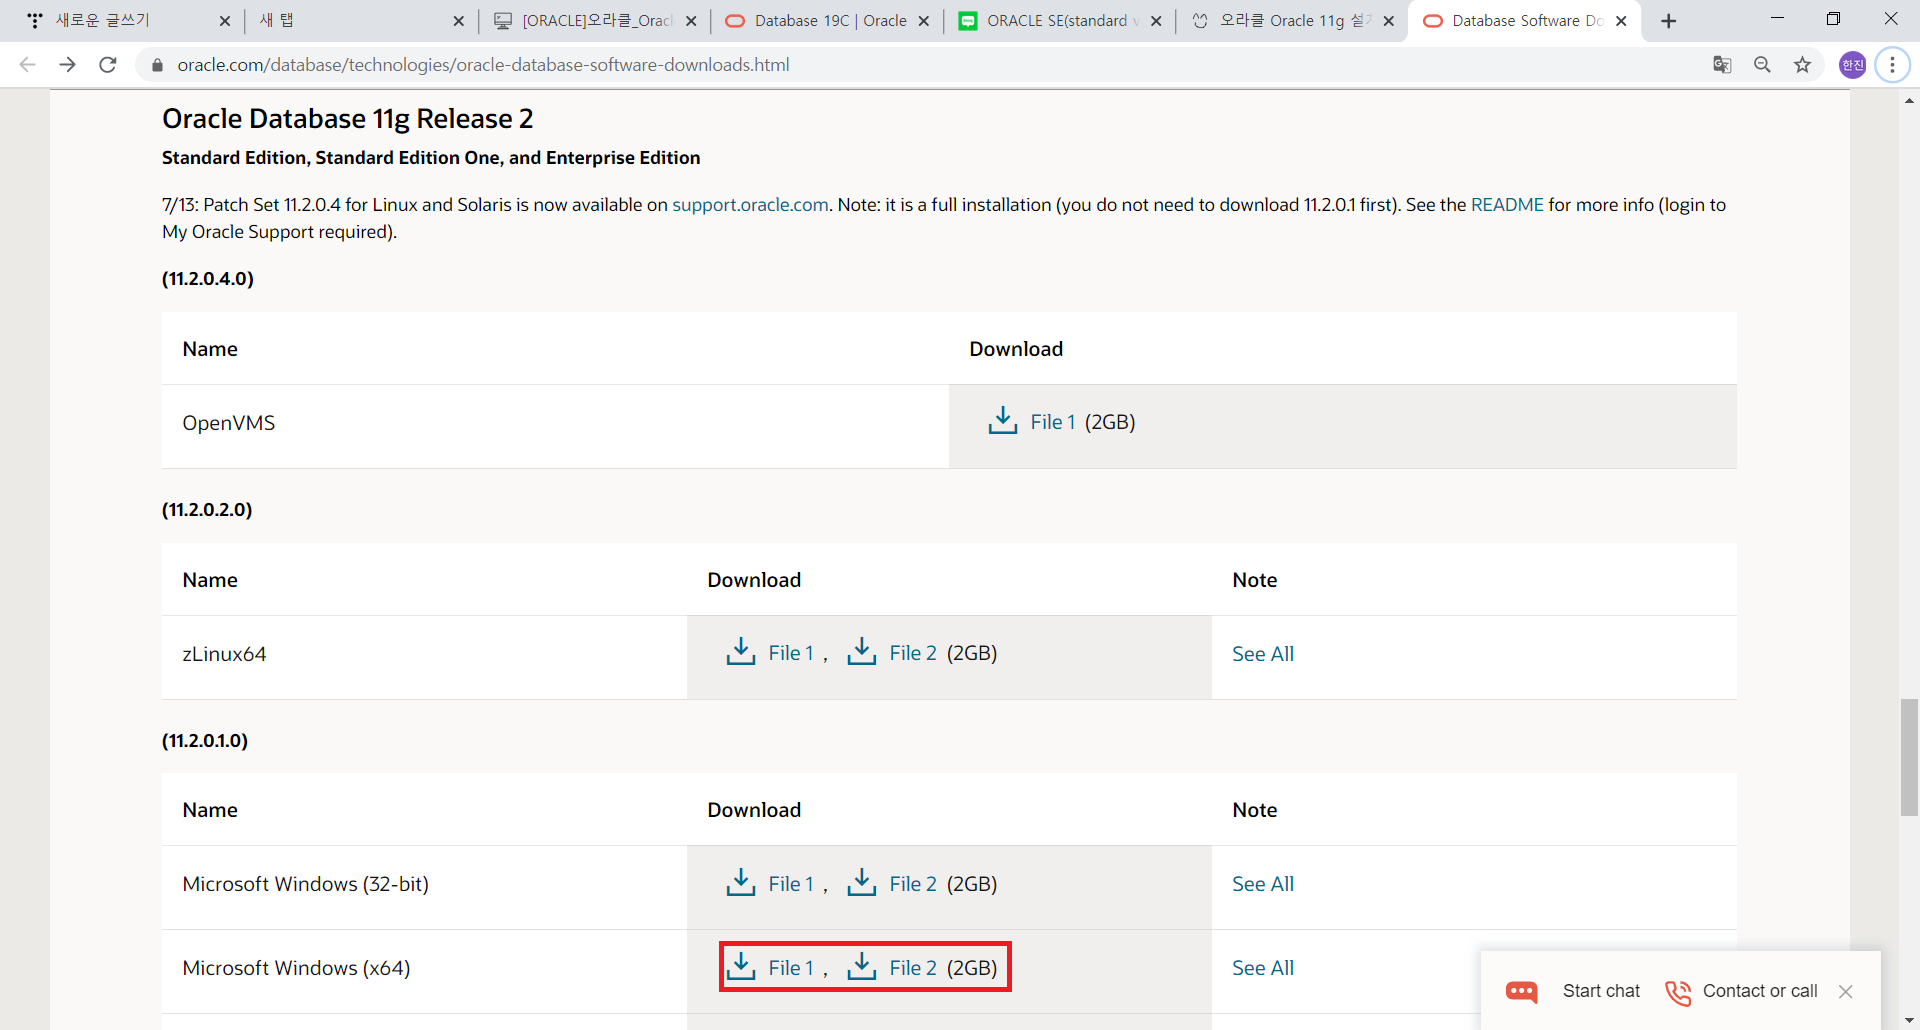The image size is (1920, 1030).
Task: Dismiss the chat popup with X
Action: (x=1846, y=991)
